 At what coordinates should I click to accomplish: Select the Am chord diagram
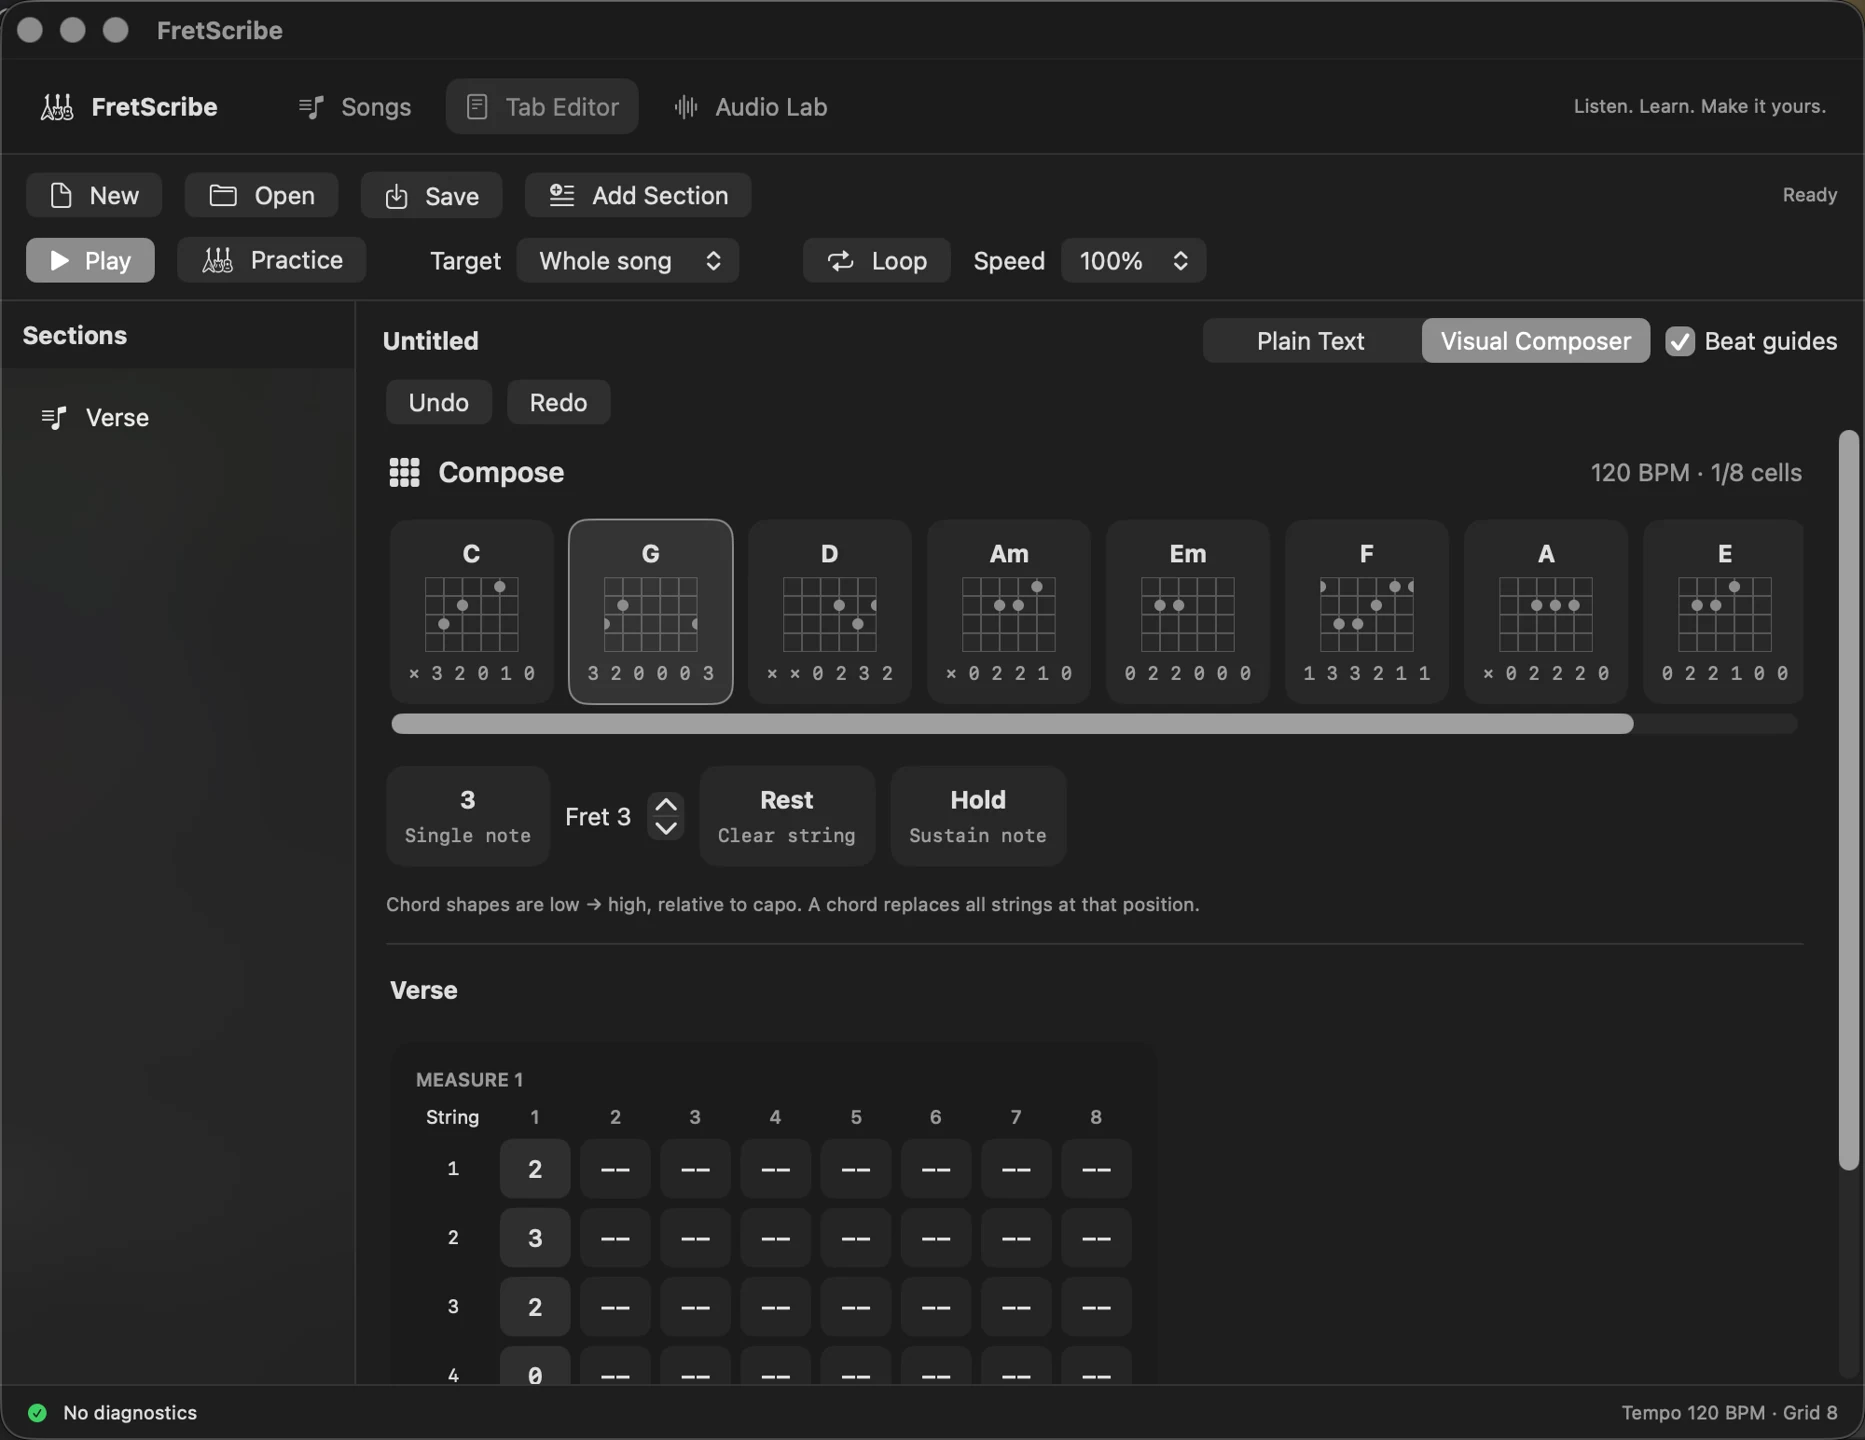pyautogui.click(x=1009, y=612)
